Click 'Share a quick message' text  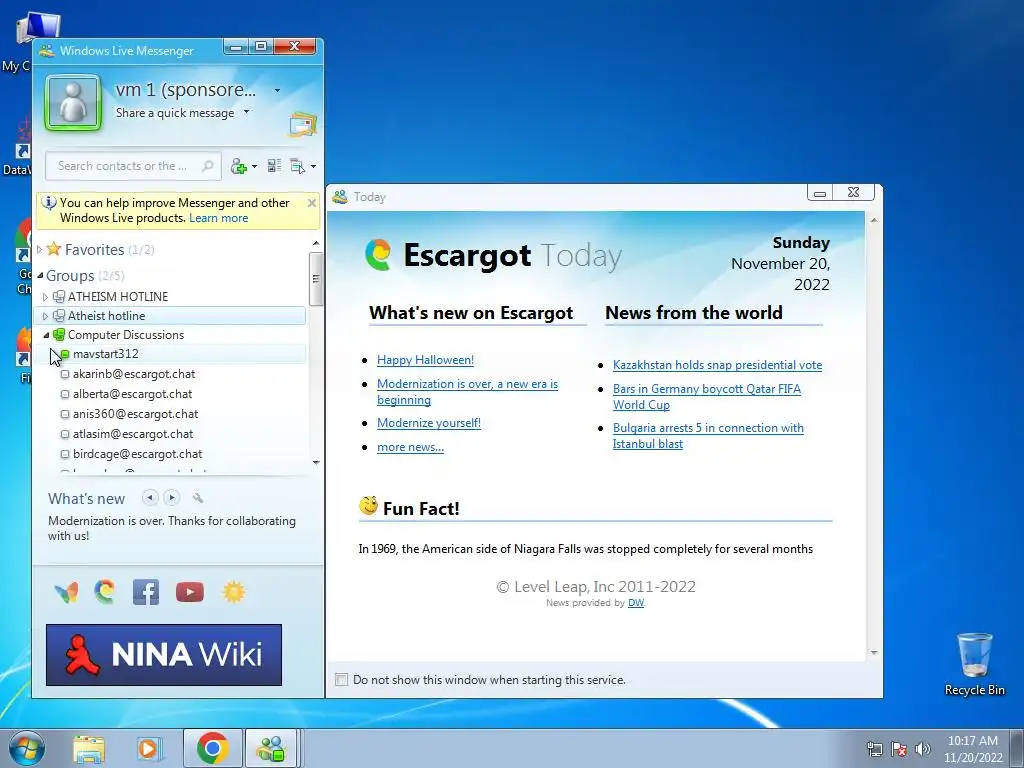pyautogui.click(x=174, y=112)
